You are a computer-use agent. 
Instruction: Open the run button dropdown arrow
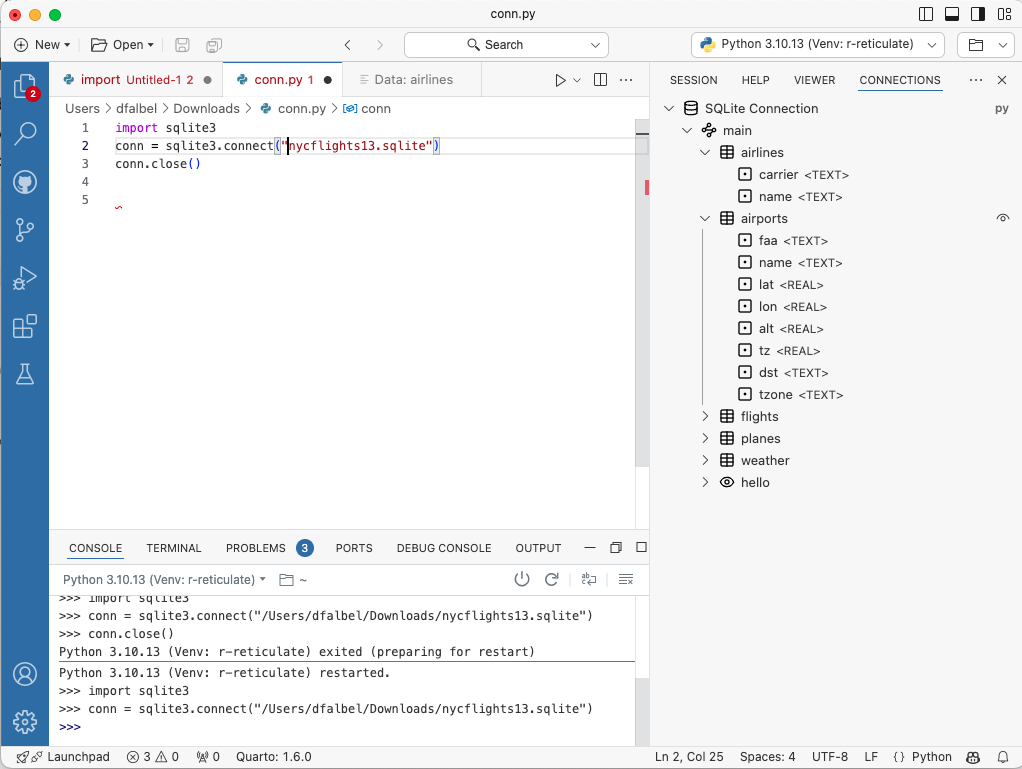coord(577,80)
